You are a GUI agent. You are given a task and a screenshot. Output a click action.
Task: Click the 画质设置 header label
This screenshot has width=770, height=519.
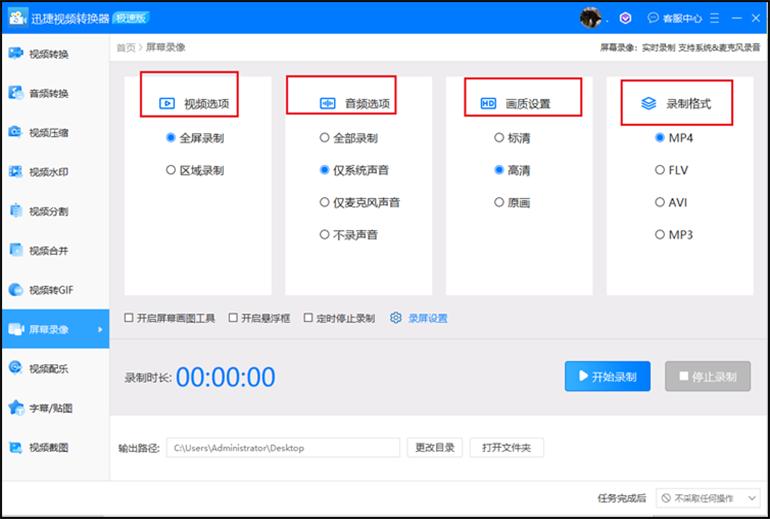(x=528, y=104)
